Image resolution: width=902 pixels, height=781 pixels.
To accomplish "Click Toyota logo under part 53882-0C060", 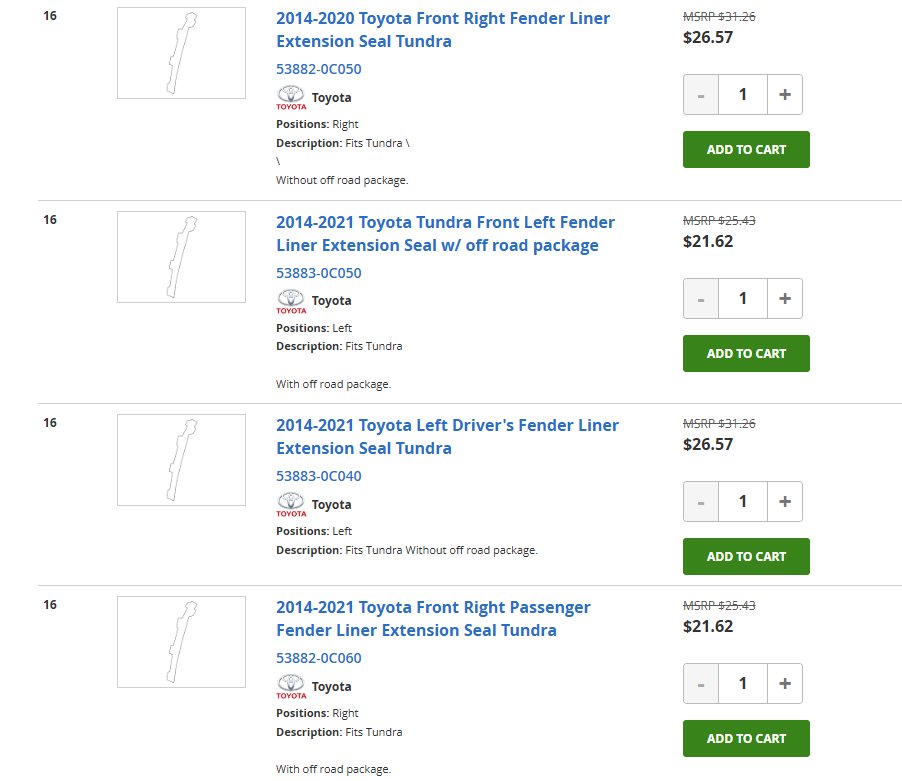I will coord(291,687).
